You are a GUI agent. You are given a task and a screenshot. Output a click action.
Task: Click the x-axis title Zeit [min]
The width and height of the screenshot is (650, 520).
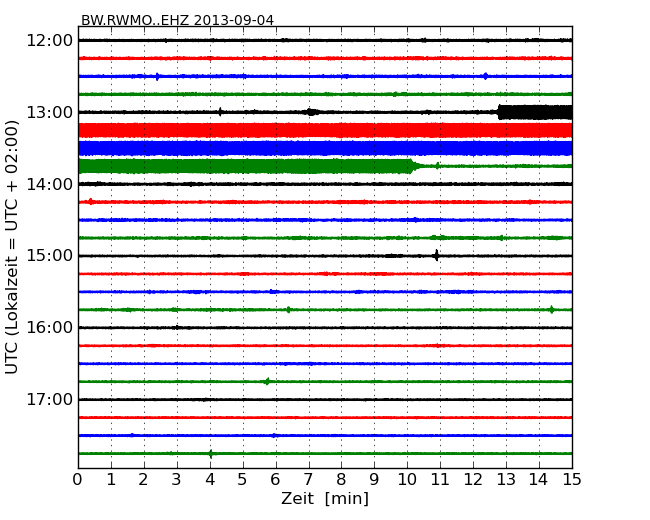click(325, 498)
